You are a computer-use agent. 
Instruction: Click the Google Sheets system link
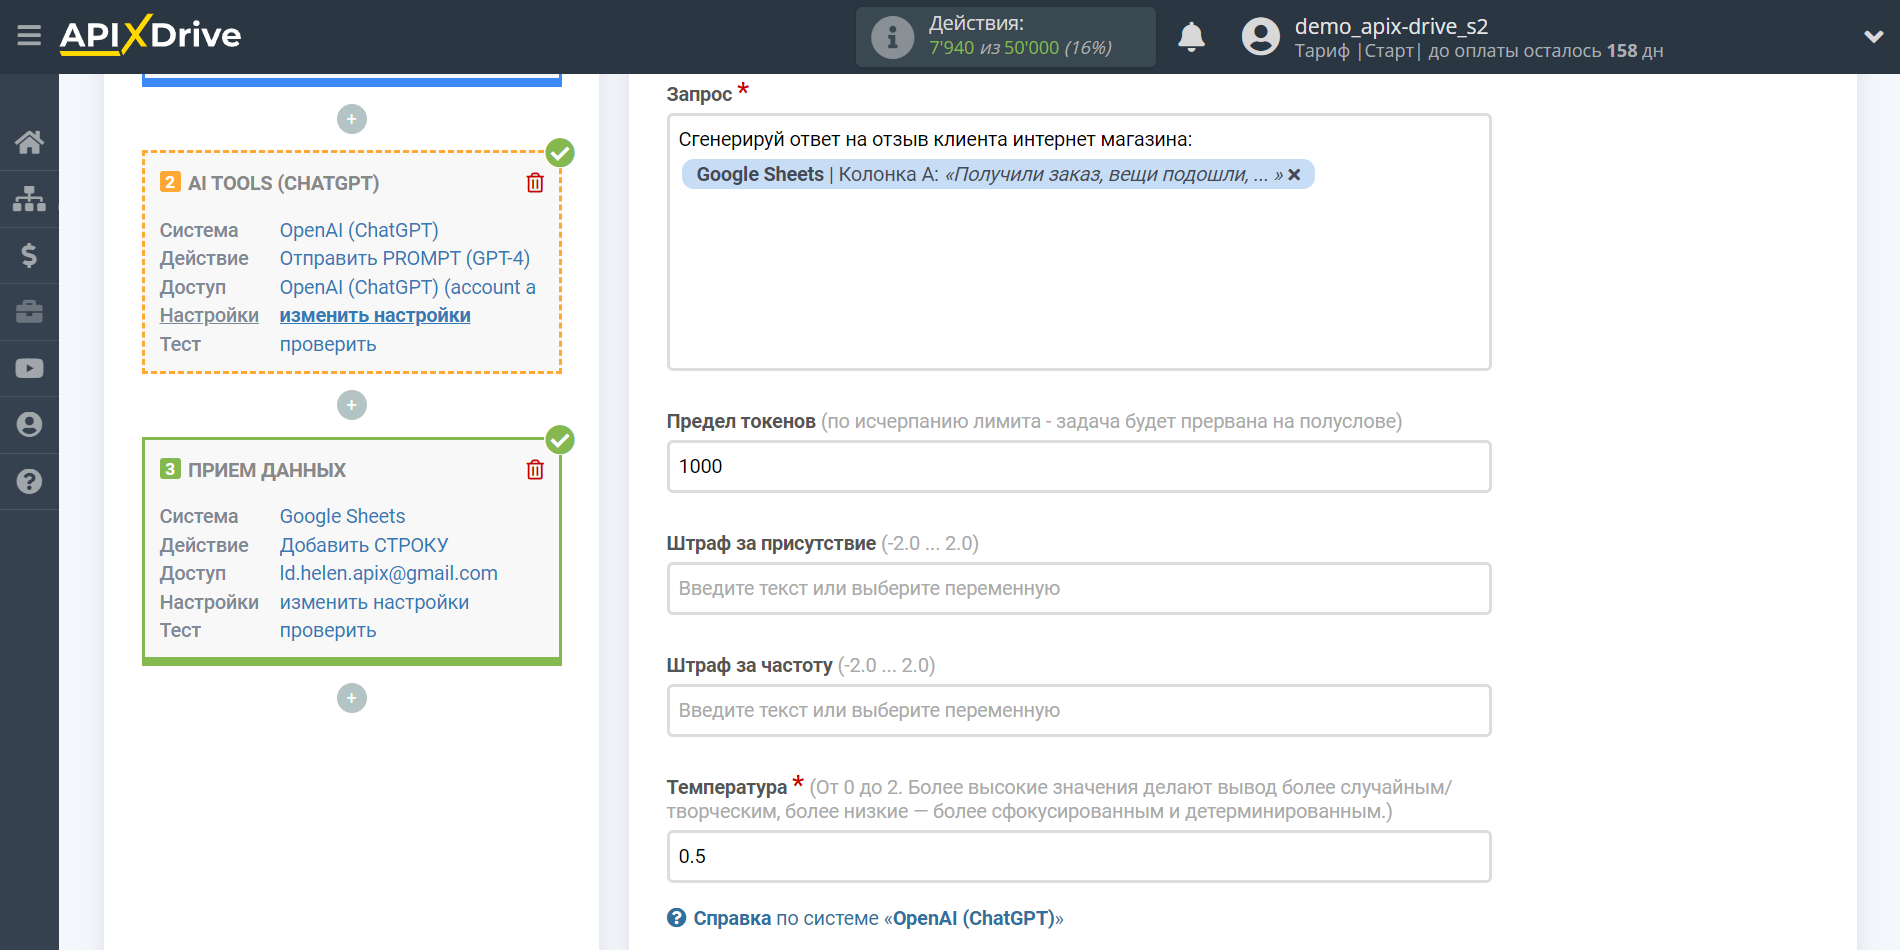coord(342,516)
